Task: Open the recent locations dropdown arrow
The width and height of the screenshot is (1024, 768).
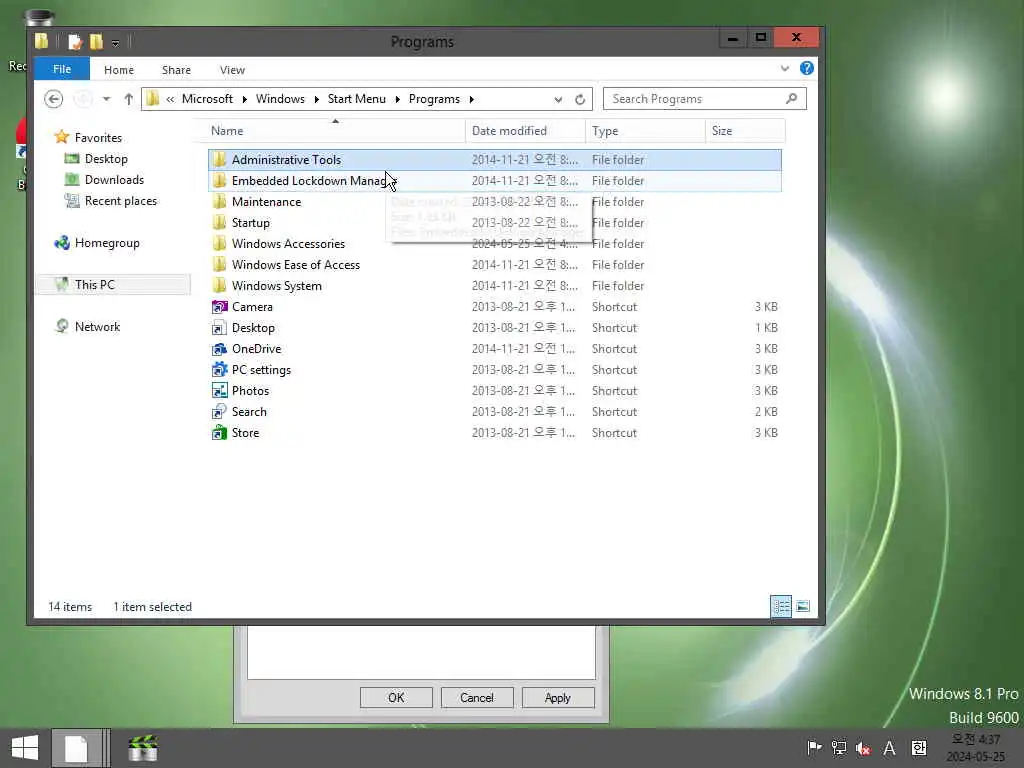Action: click(106, 99)
